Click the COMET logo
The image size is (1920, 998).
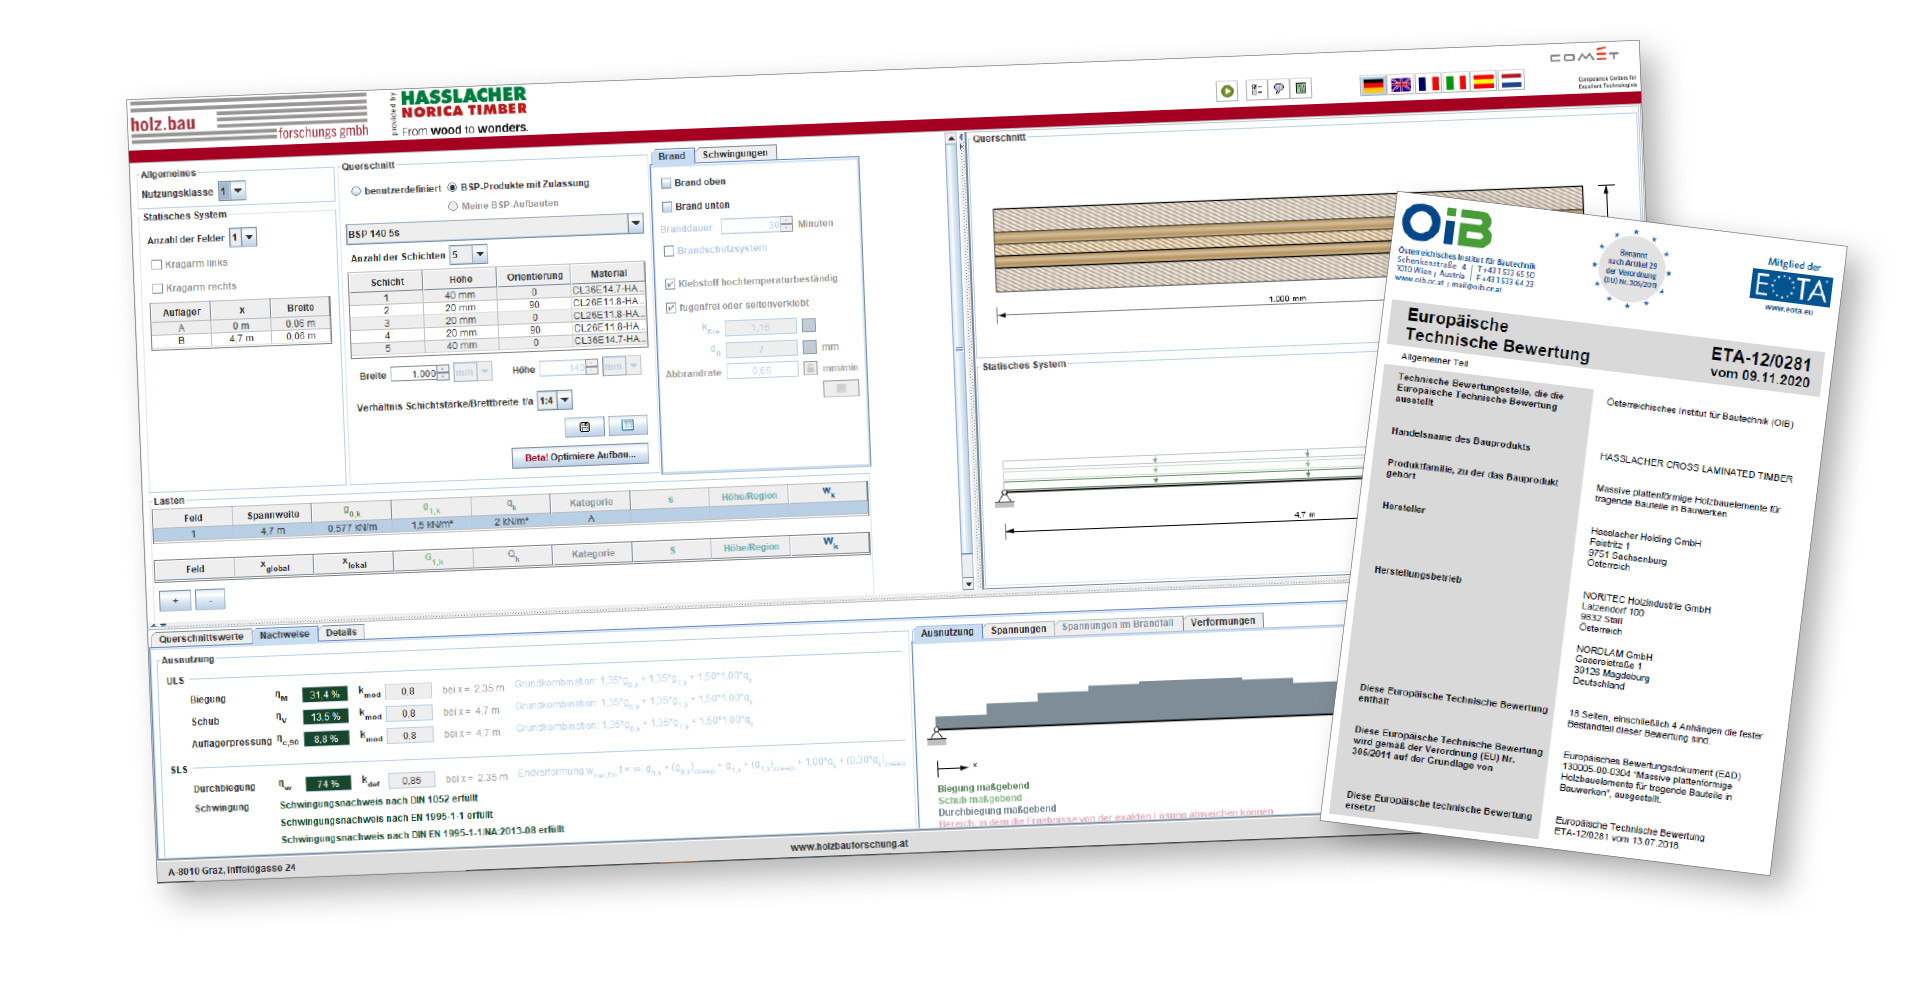[1583, 56]
